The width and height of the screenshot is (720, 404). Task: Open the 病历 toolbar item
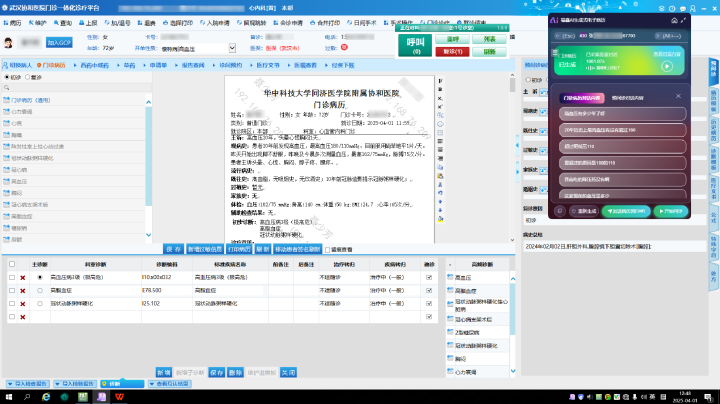click(x=12, y=23)
